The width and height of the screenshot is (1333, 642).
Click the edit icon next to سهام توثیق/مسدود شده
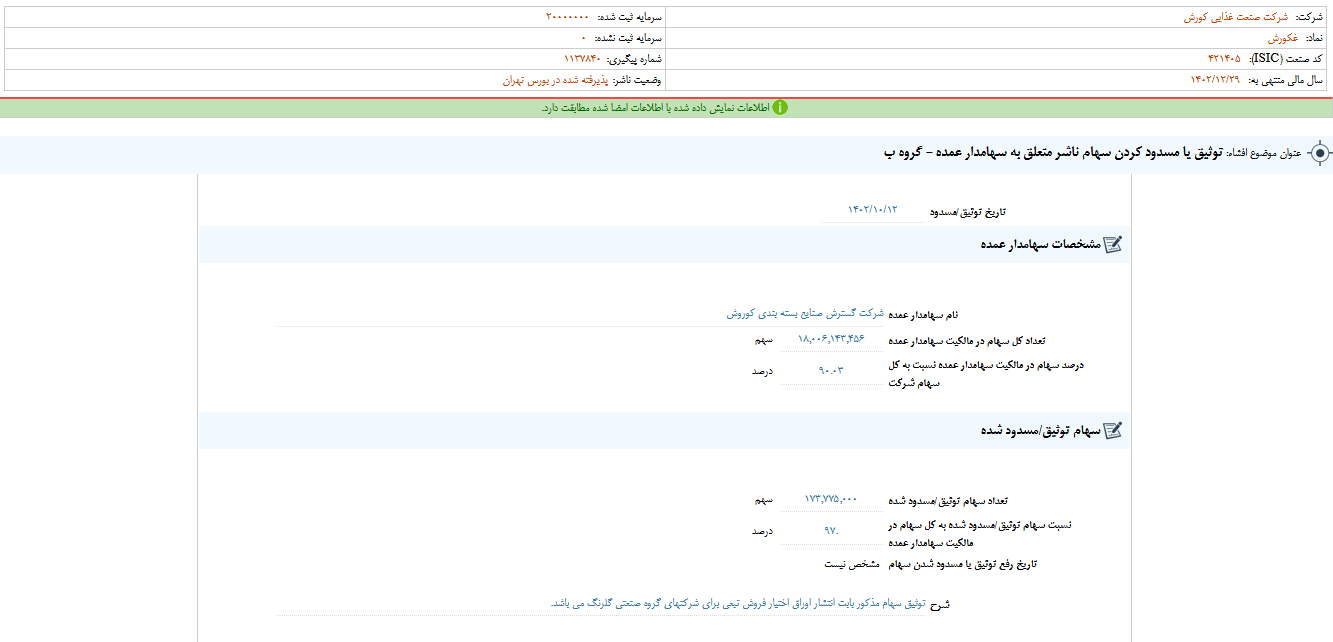point(1113,430)
